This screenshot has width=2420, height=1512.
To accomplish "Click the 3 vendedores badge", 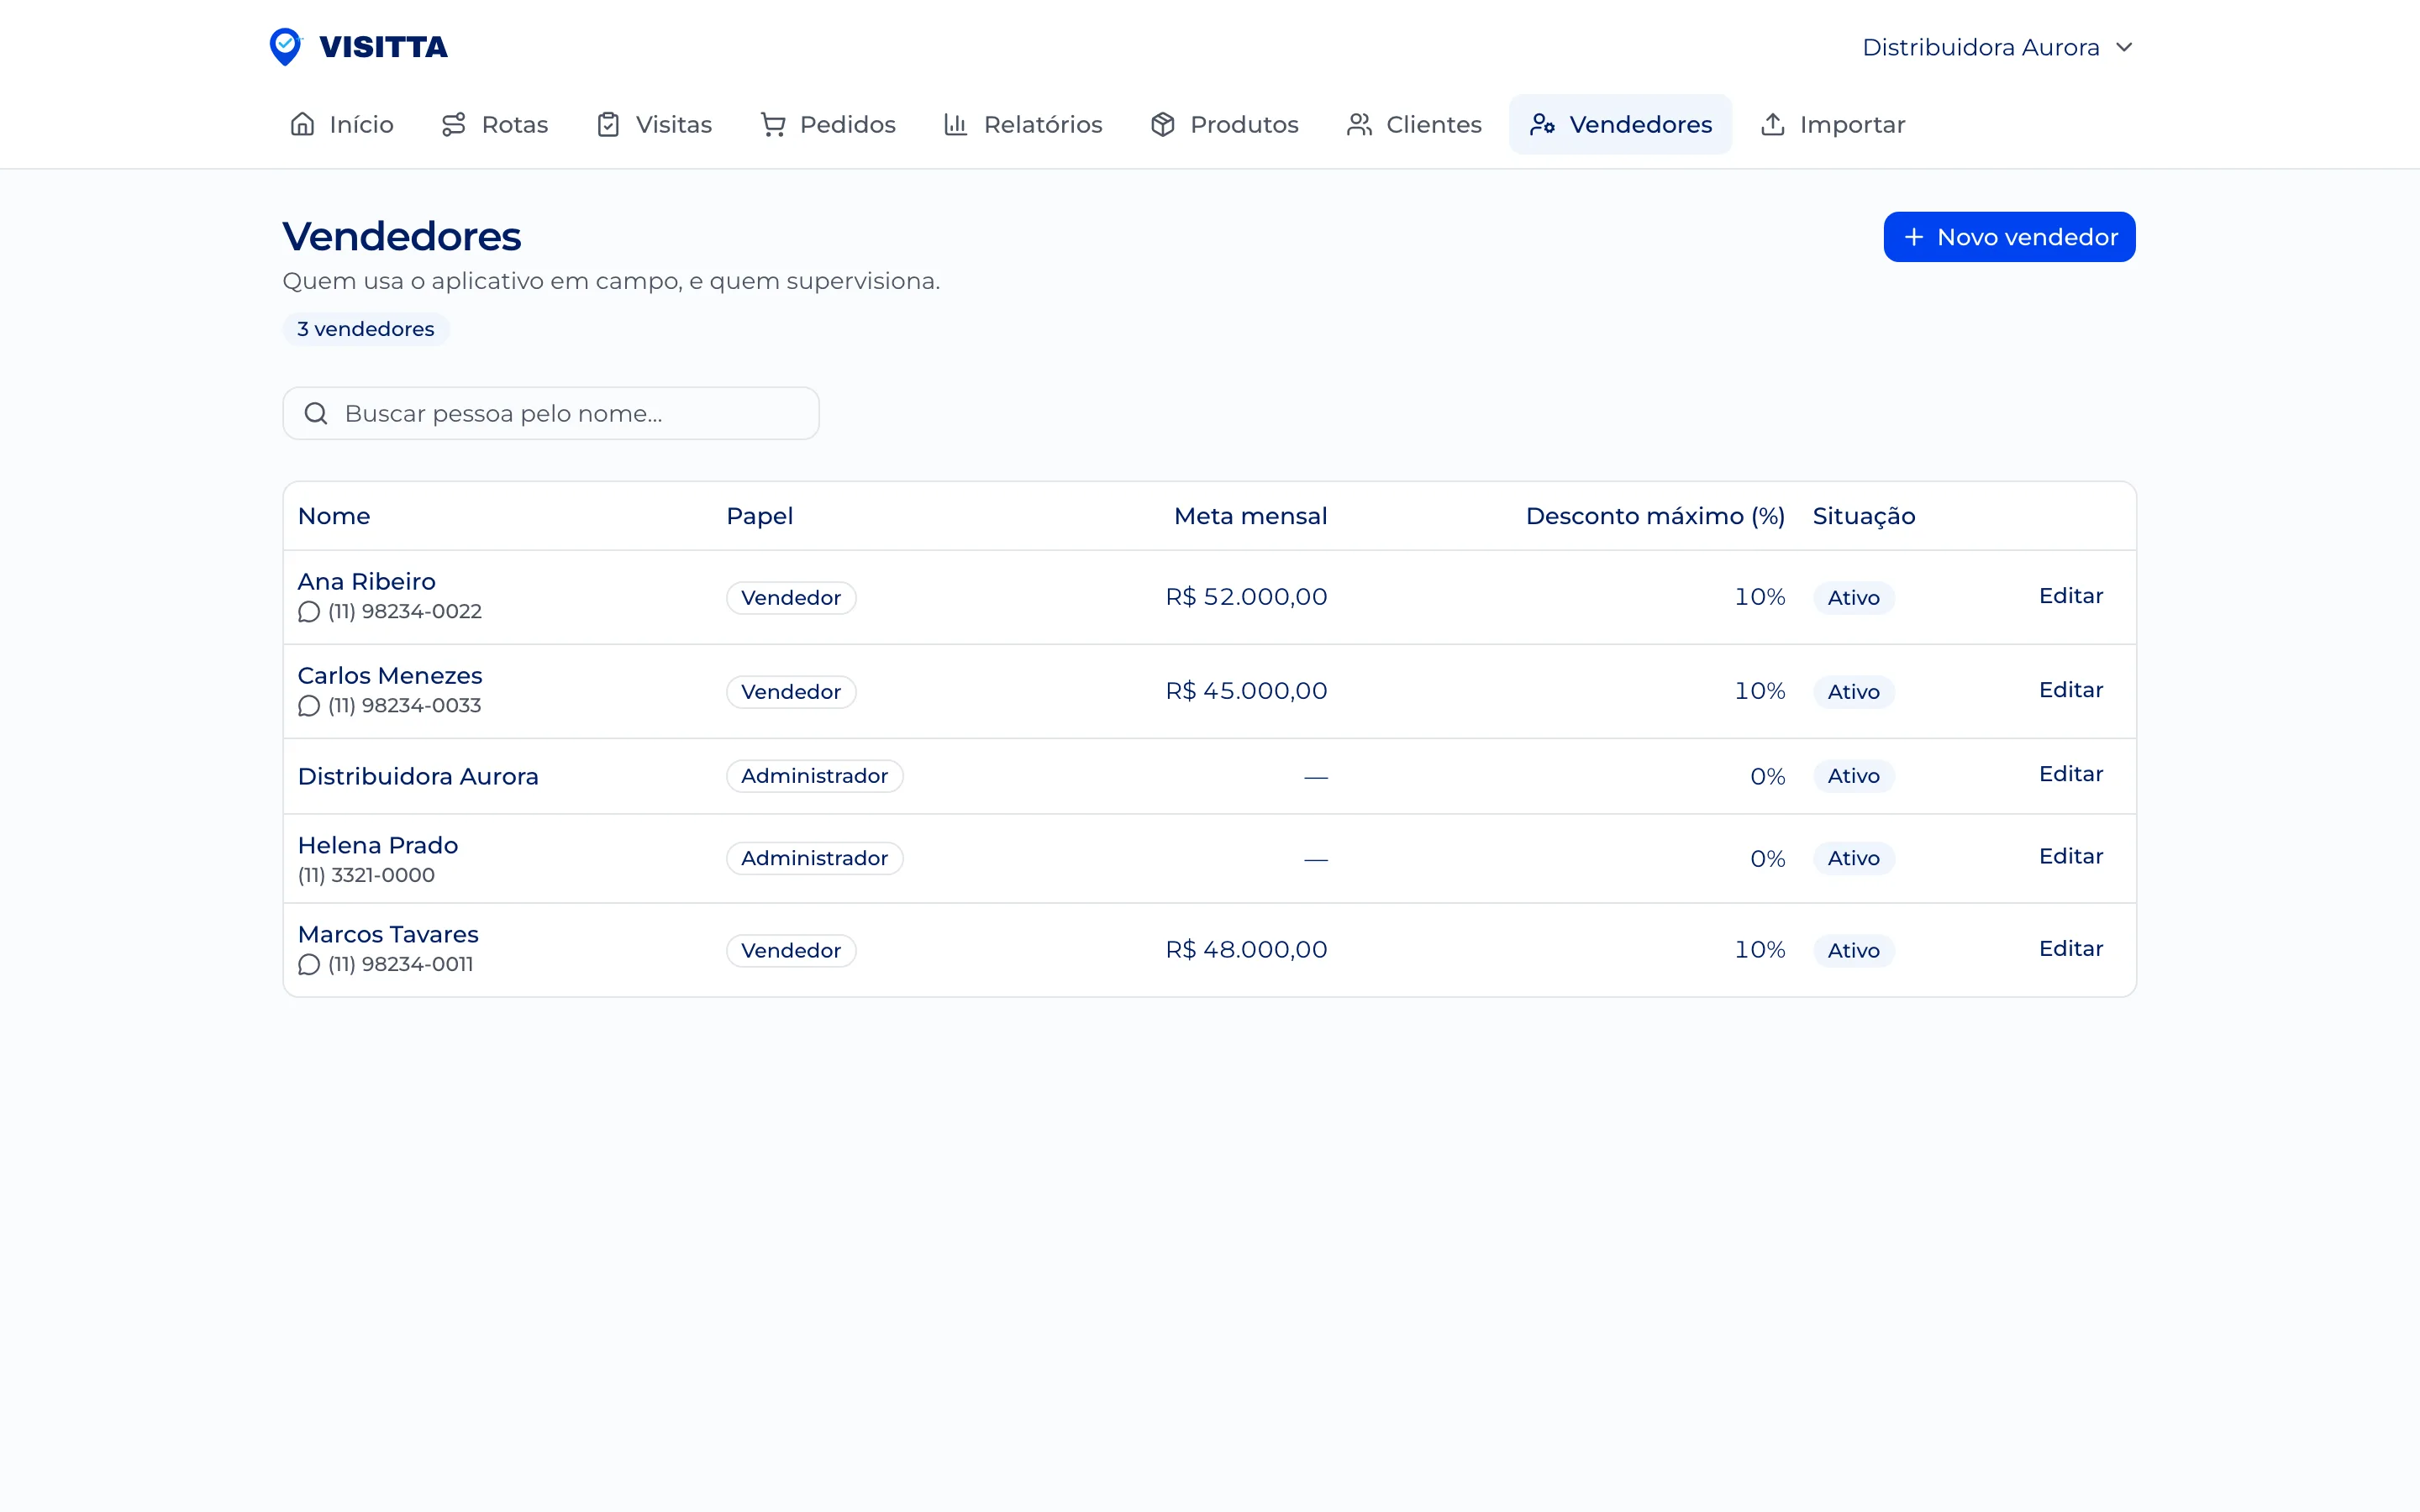I will (366, 329).
